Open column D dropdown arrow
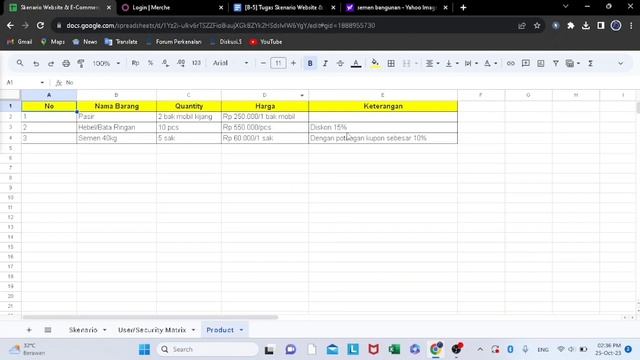640x360 pixels. (302, 95)
